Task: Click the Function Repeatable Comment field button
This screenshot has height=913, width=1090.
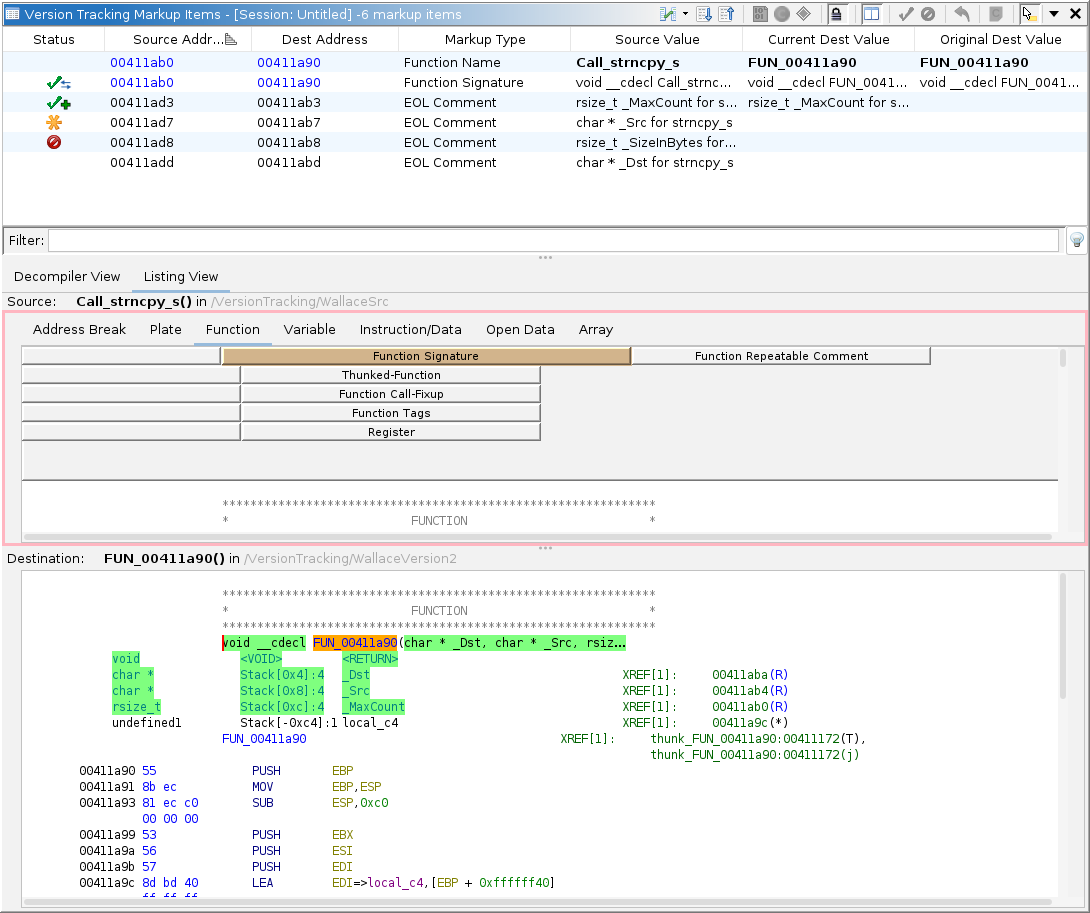Action: 781,356
